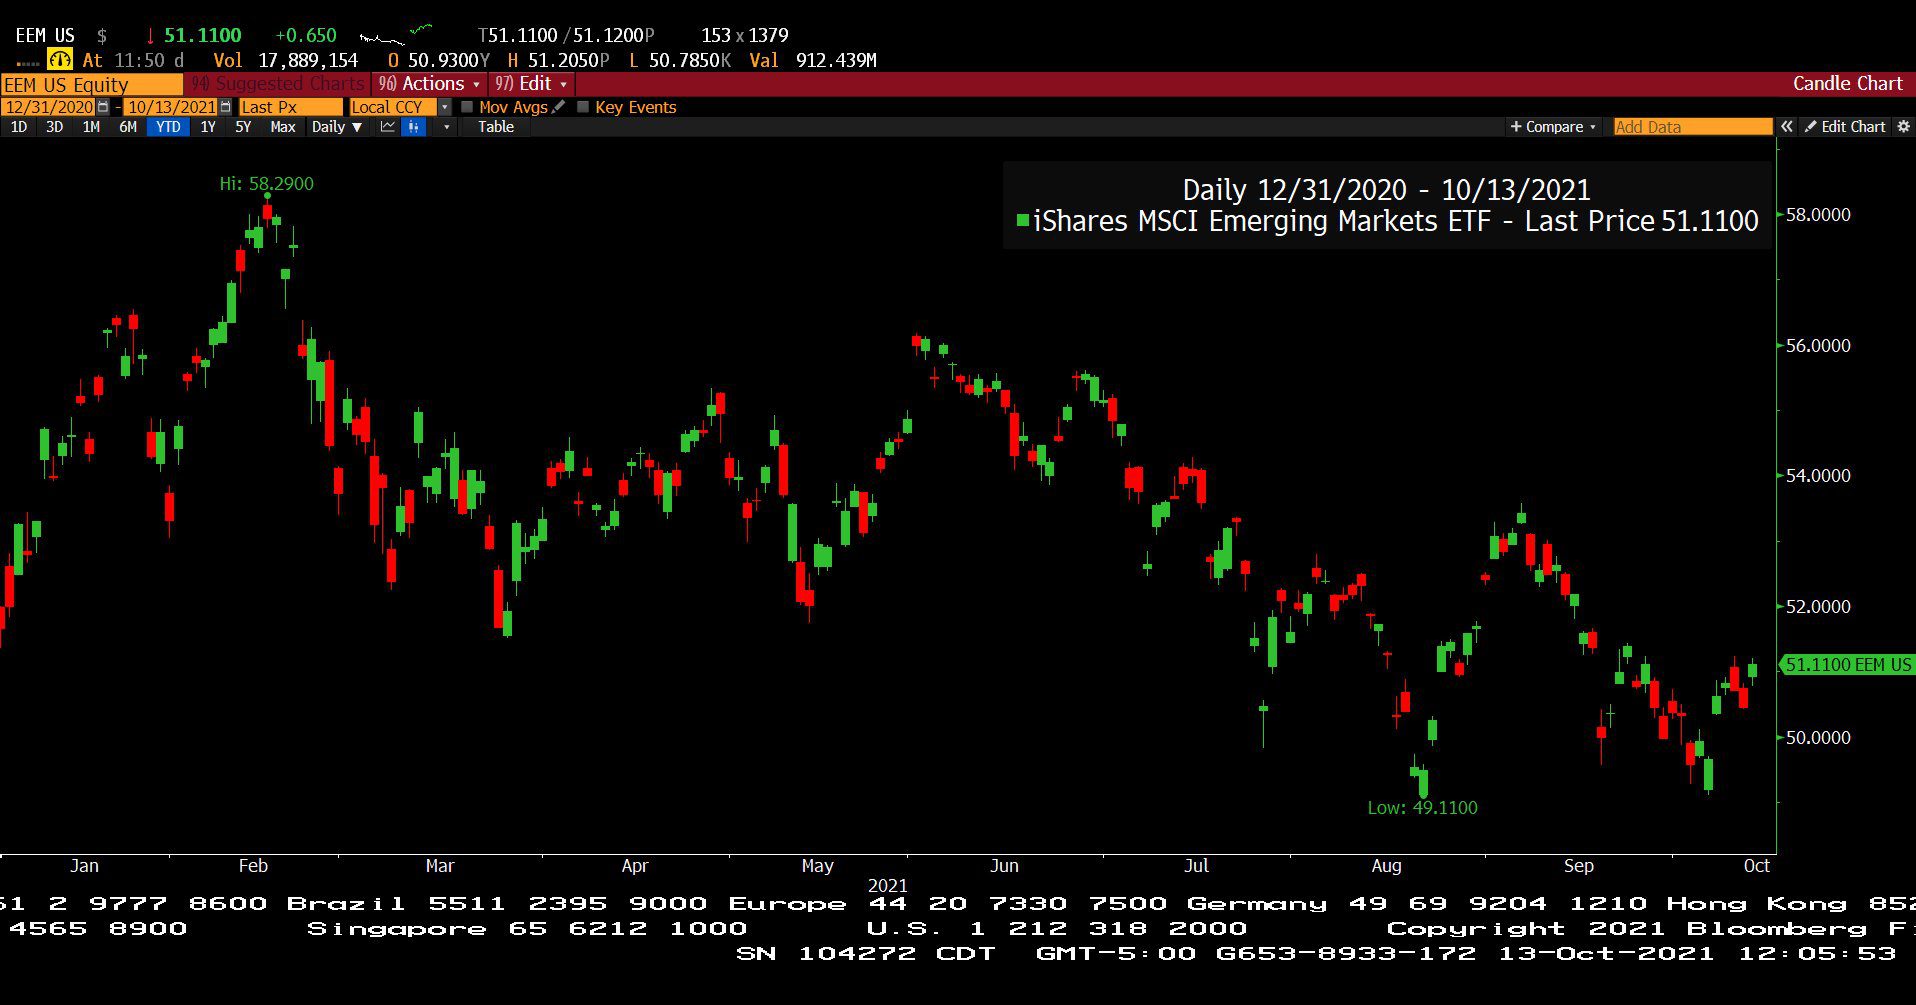Click the Hi: 58.2900 label
The width and height of the screenshot is (1916, 1005).
(x=266, y=184)
